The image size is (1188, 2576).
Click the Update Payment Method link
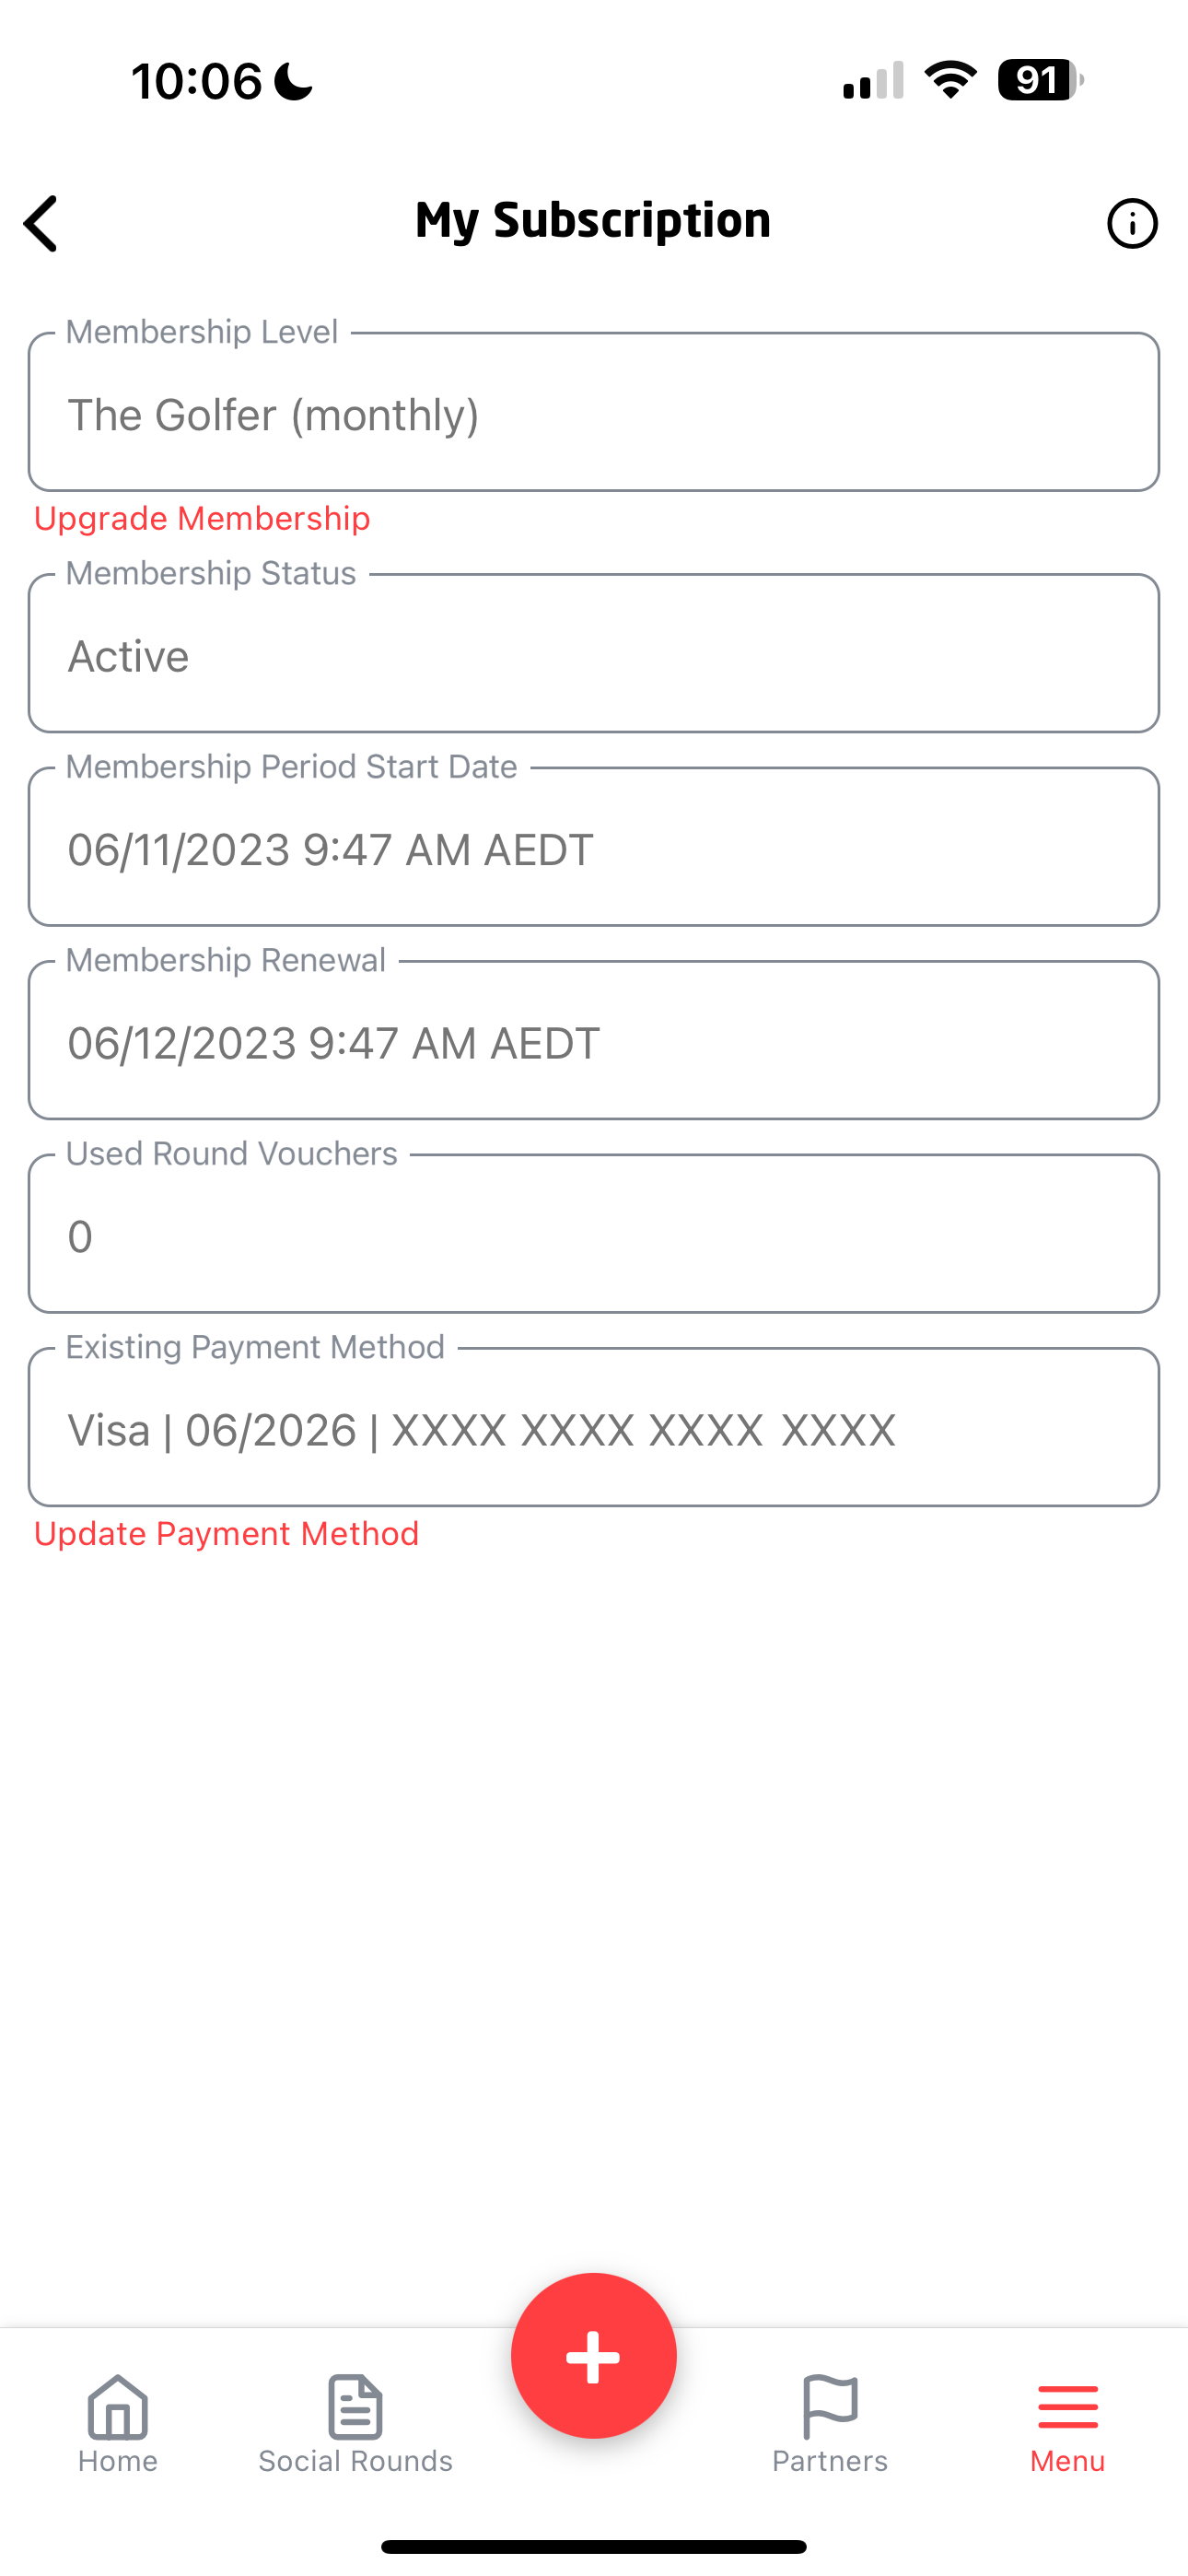[226, 1533]
